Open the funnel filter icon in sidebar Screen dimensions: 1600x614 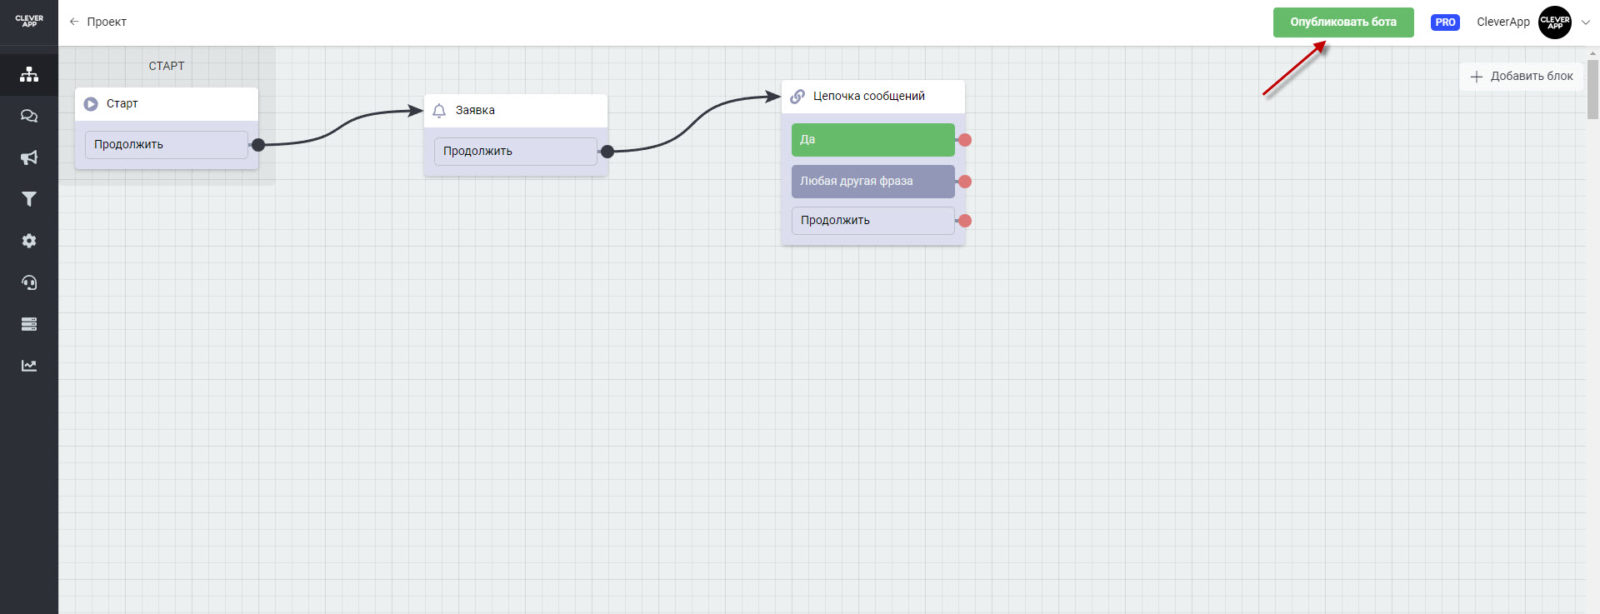click(x=29, y=199)
